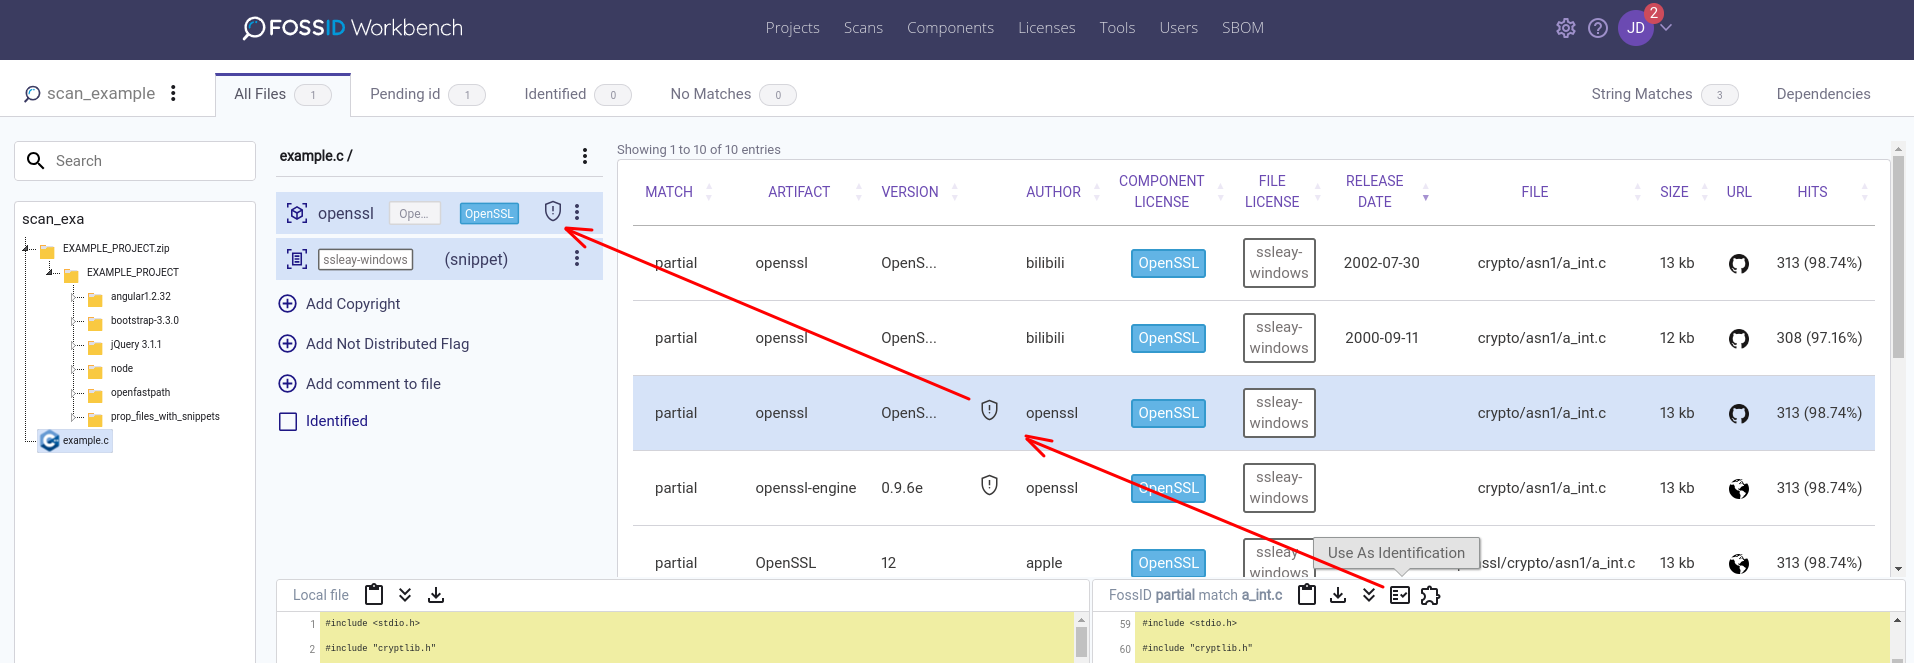Switch to the No Matches tab
Viewport: 1914px width, 663px height.
tap(733, 94)
